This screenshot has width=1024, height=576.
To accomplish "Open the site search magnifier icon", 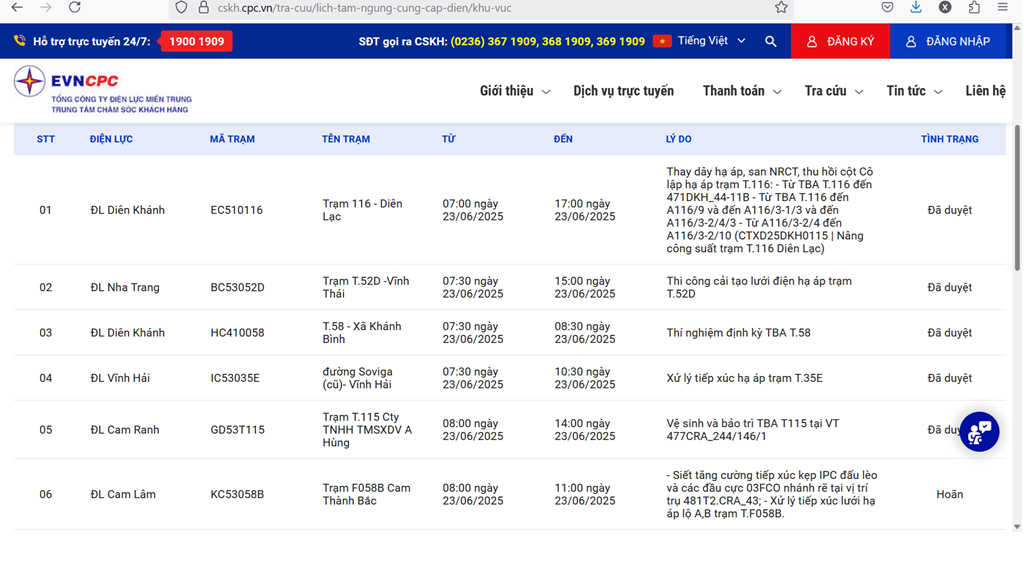I will [x=770, y=41].
